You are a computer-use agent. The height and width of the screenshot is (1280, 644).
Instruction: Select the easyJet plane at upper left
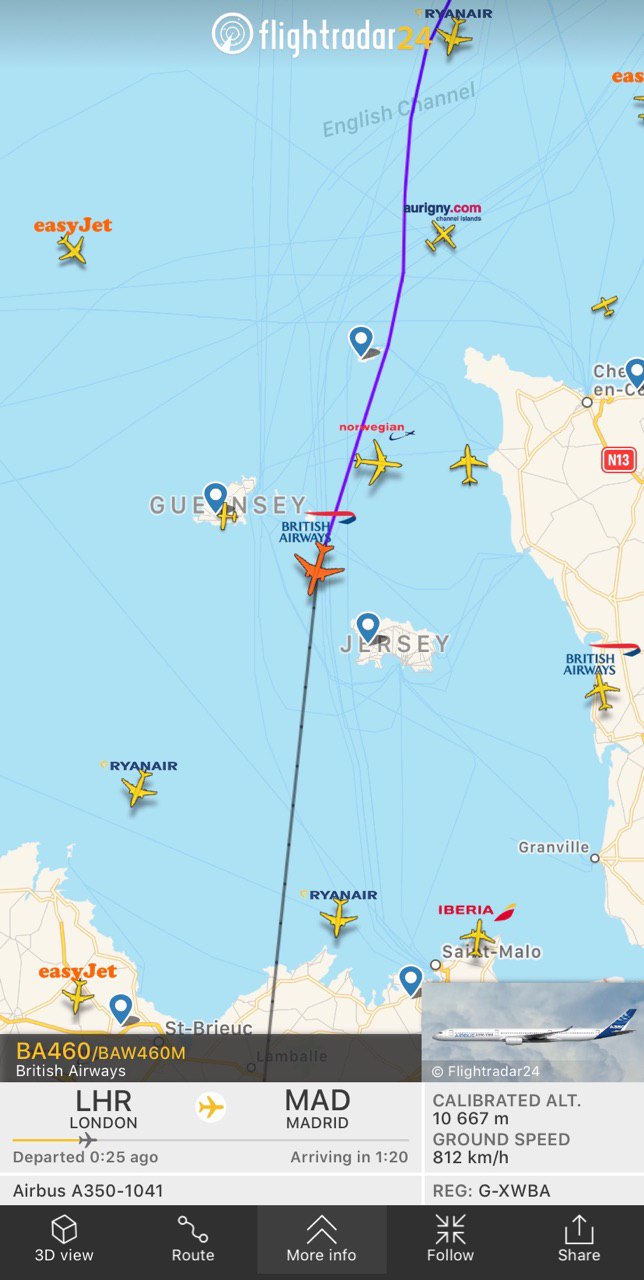(72, 250)
